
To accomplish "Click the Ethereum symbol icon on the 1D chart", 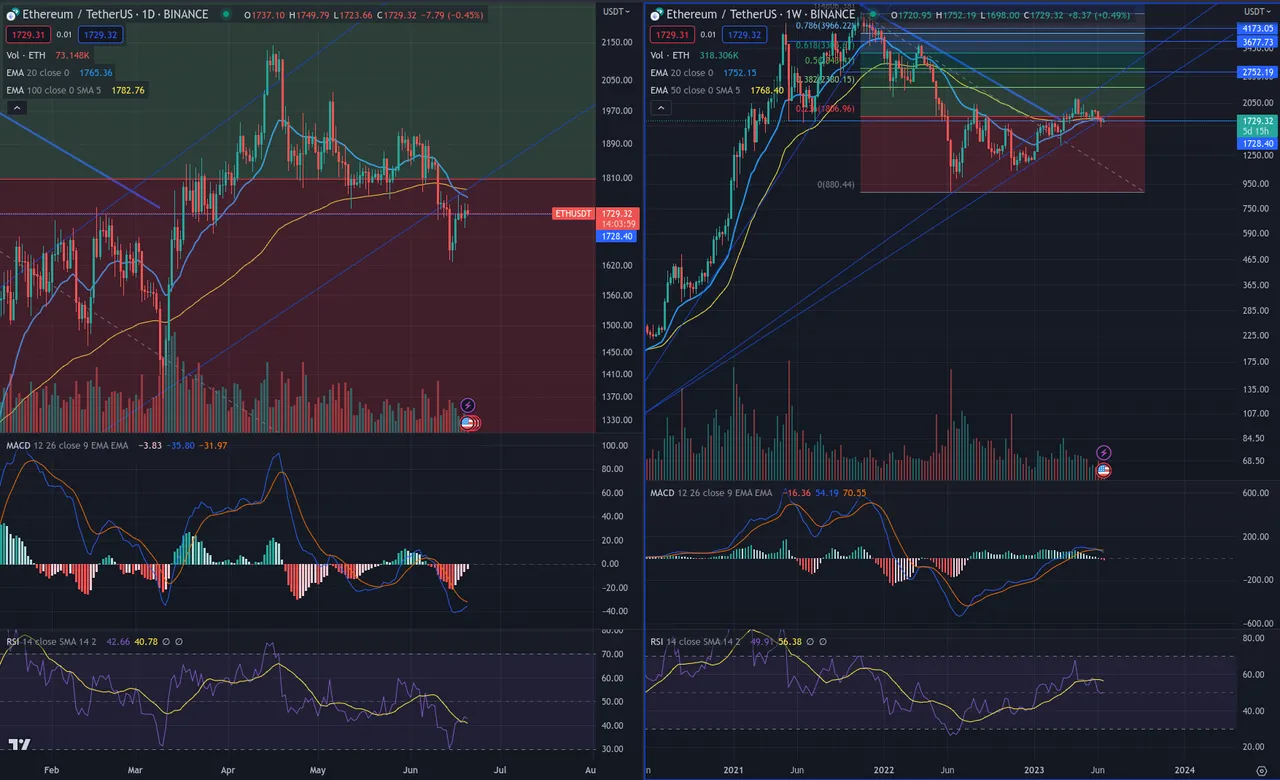I will [x=12, y=15].
